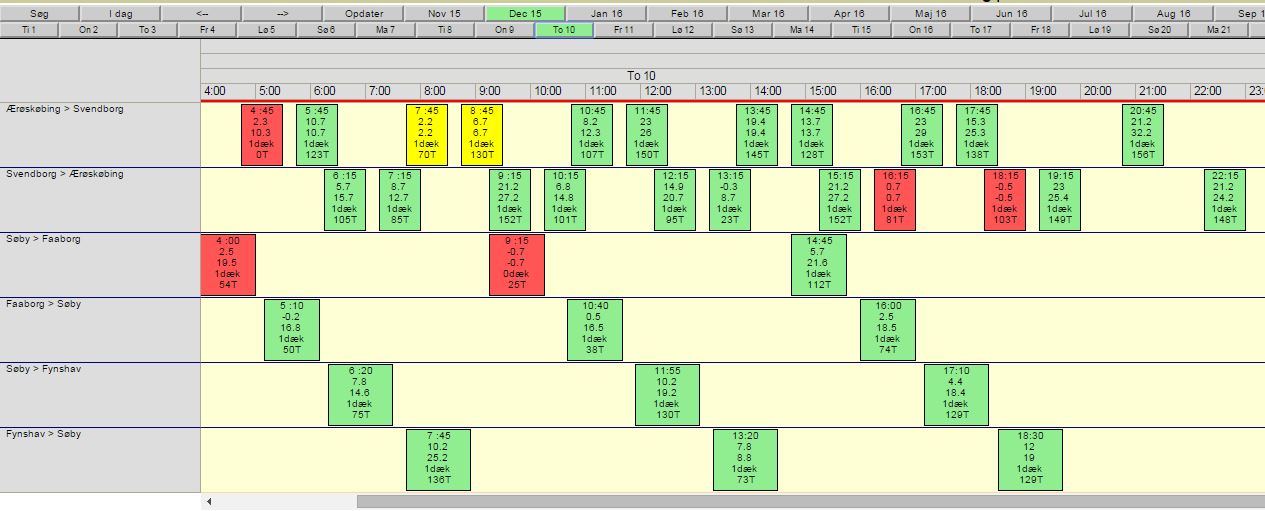Open the red 4:45 Ærøskøbing > Svendborg departure

[262, 133]
